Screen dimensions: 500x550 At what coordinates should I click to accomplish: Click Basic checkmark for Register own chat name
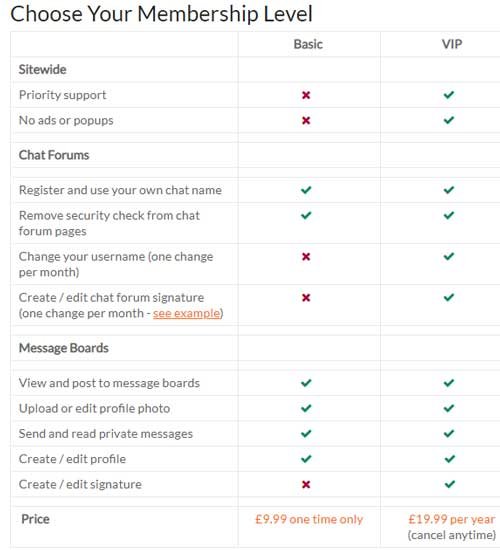[x=306, y=190]
